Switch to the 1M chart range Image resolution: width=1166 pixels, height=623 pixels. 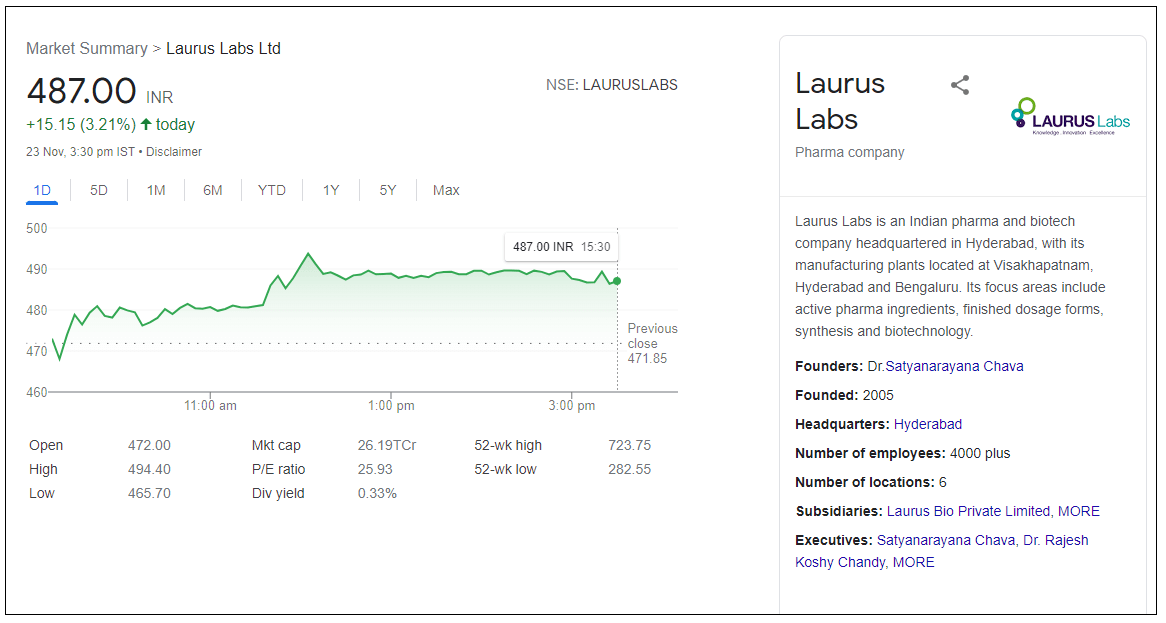[156, 190]
